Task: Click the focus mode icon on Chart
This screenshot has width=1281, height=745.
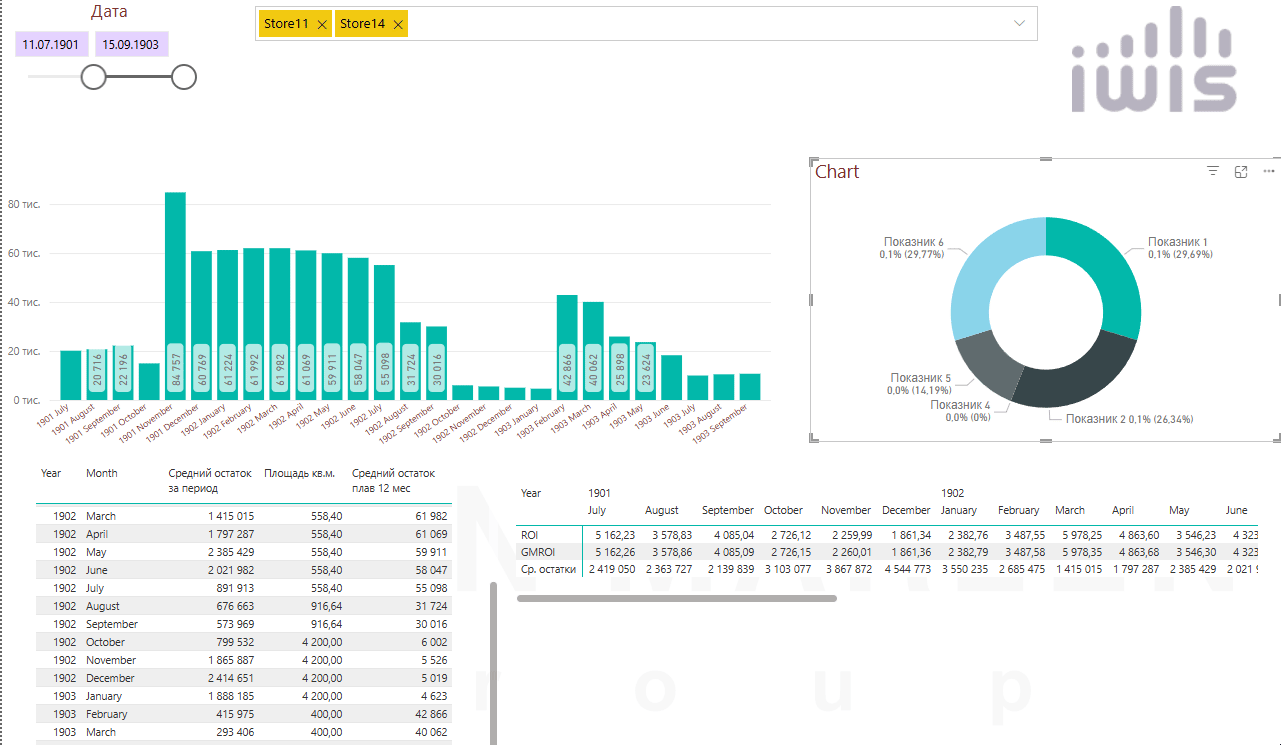Action: pyautogui.click(x=1241, y=172)
